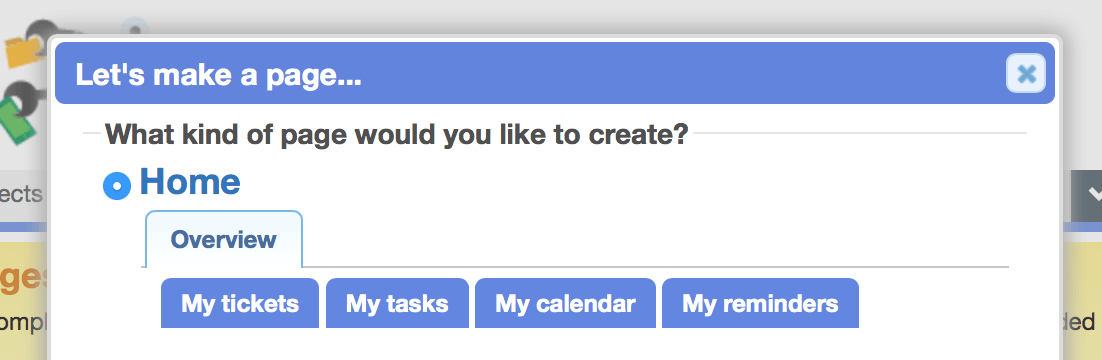Switch to the Overview tab
The height and width of the screenshot is (360, 1102).
click(223, 240)
